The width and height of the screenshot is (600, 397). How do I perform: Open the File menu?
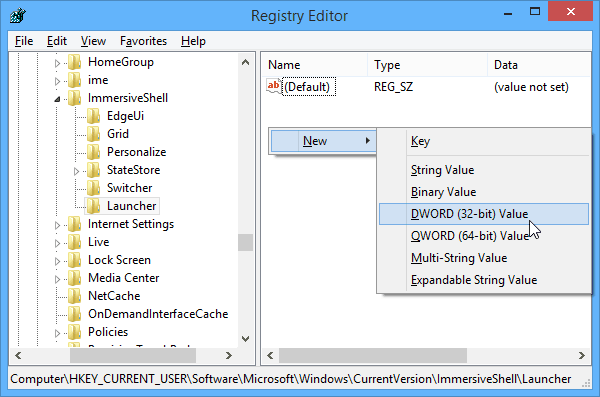(24, 41)
